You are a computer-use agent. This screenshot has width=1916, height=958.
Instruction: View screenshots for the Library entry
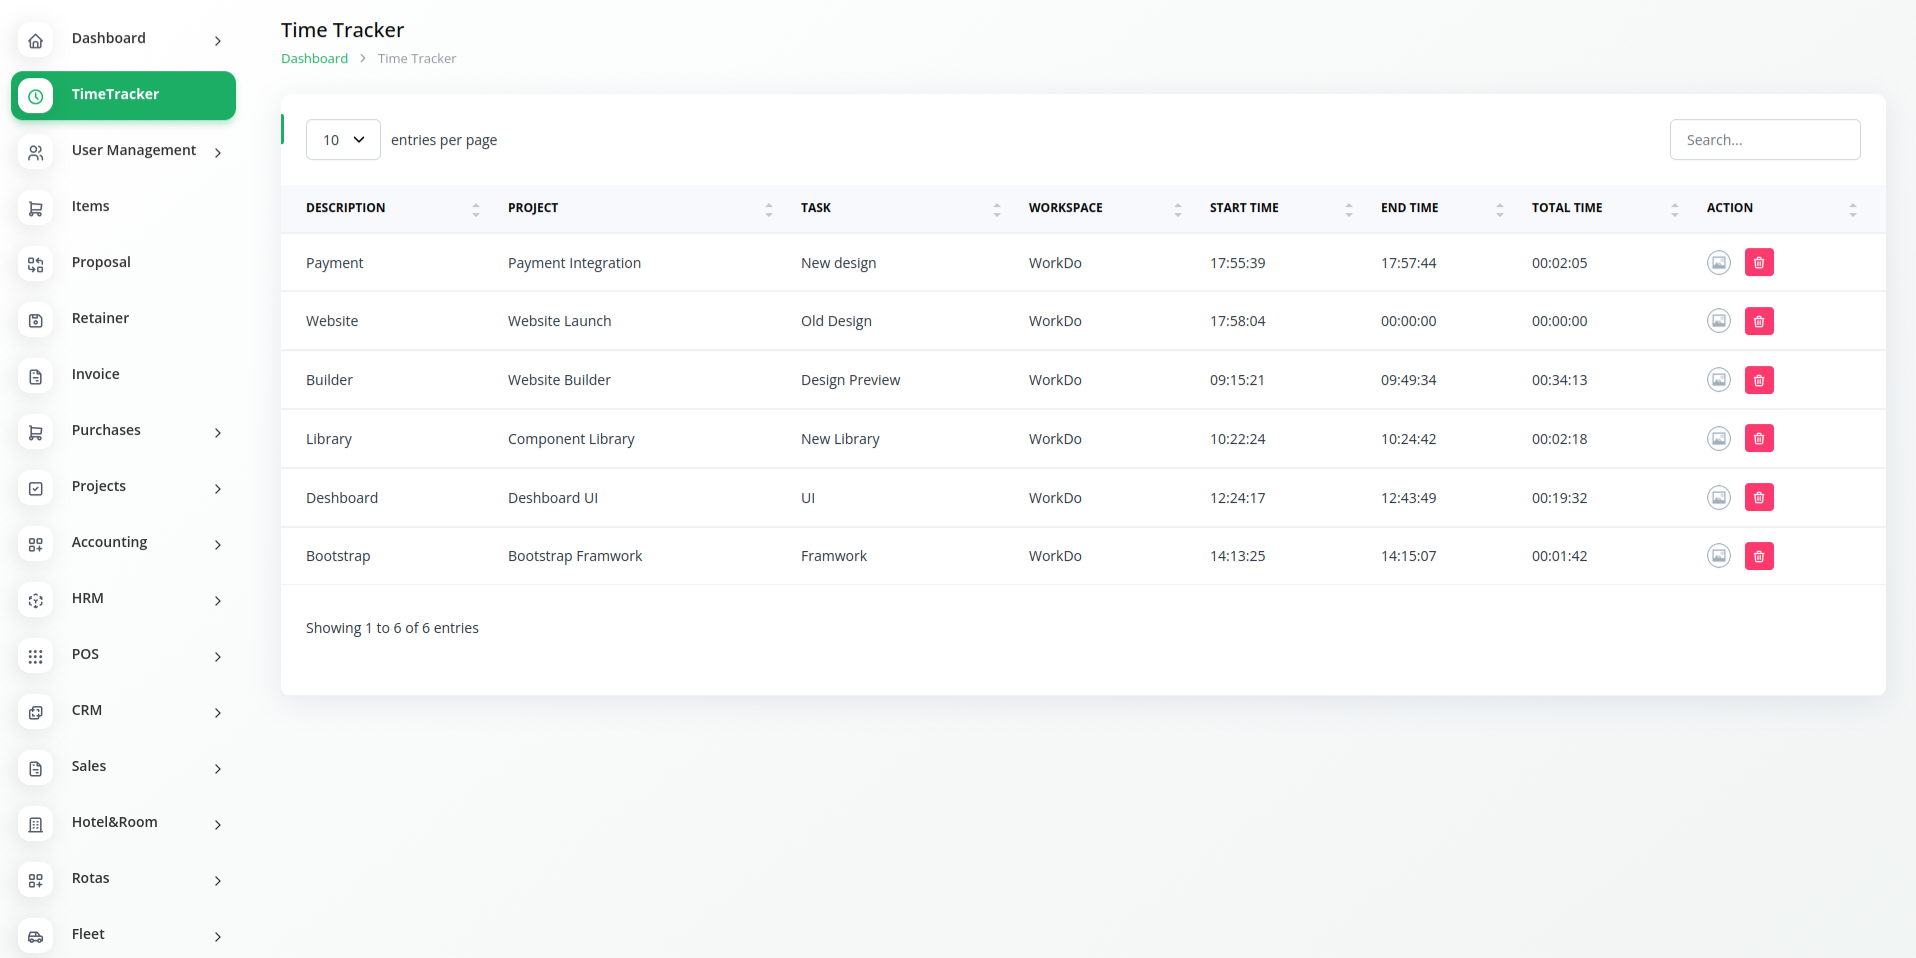coord(1718,438)
